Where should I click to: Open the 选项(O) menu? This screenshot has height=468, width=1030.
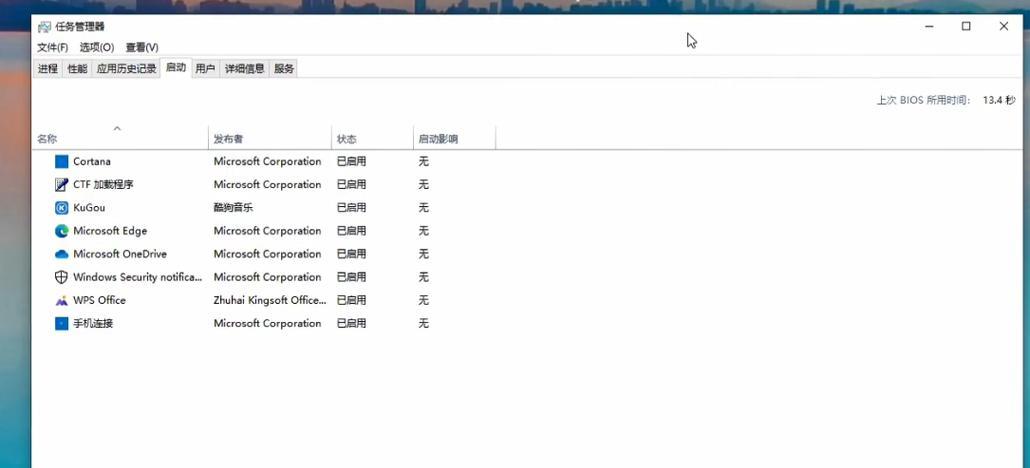97,47
